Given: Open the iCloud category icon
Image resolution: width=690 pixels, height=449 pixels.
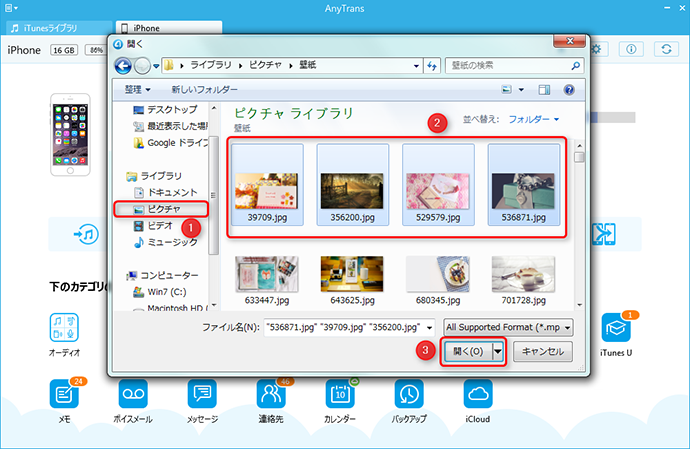Looking at the screenshot, I should tap(478, 394).
